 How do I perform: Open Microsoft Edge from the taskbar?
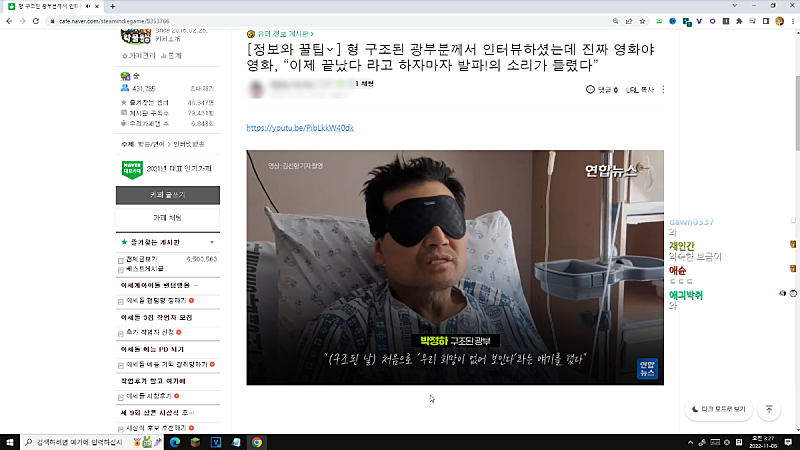(x=174, y=441)
